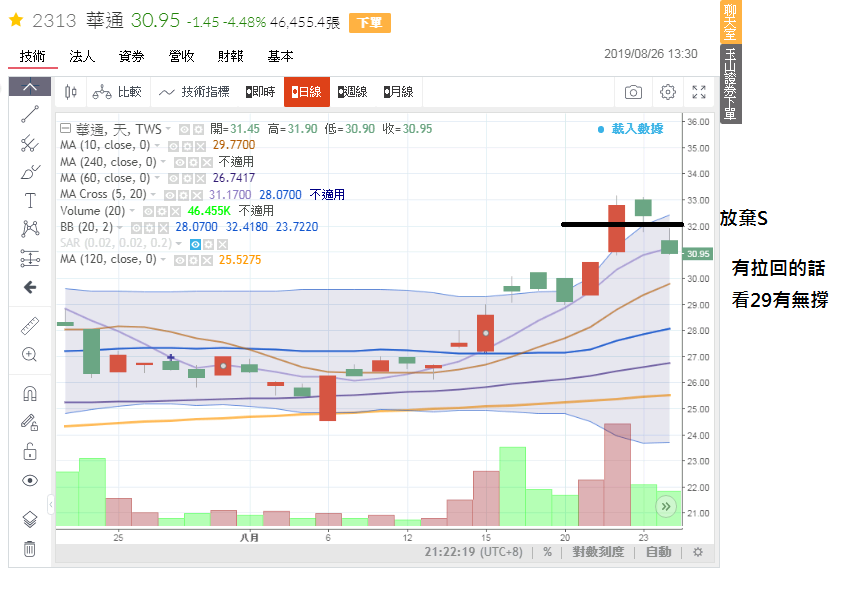Open dropdown arrow for MA (240, close, 0)
The image size is (850, 595).
pos(163,161)
